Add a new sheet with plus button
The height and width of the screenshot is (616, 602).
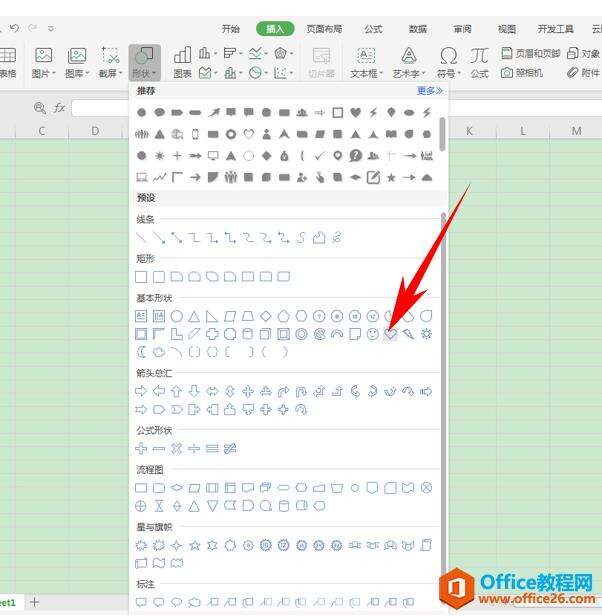coord(35,602)
